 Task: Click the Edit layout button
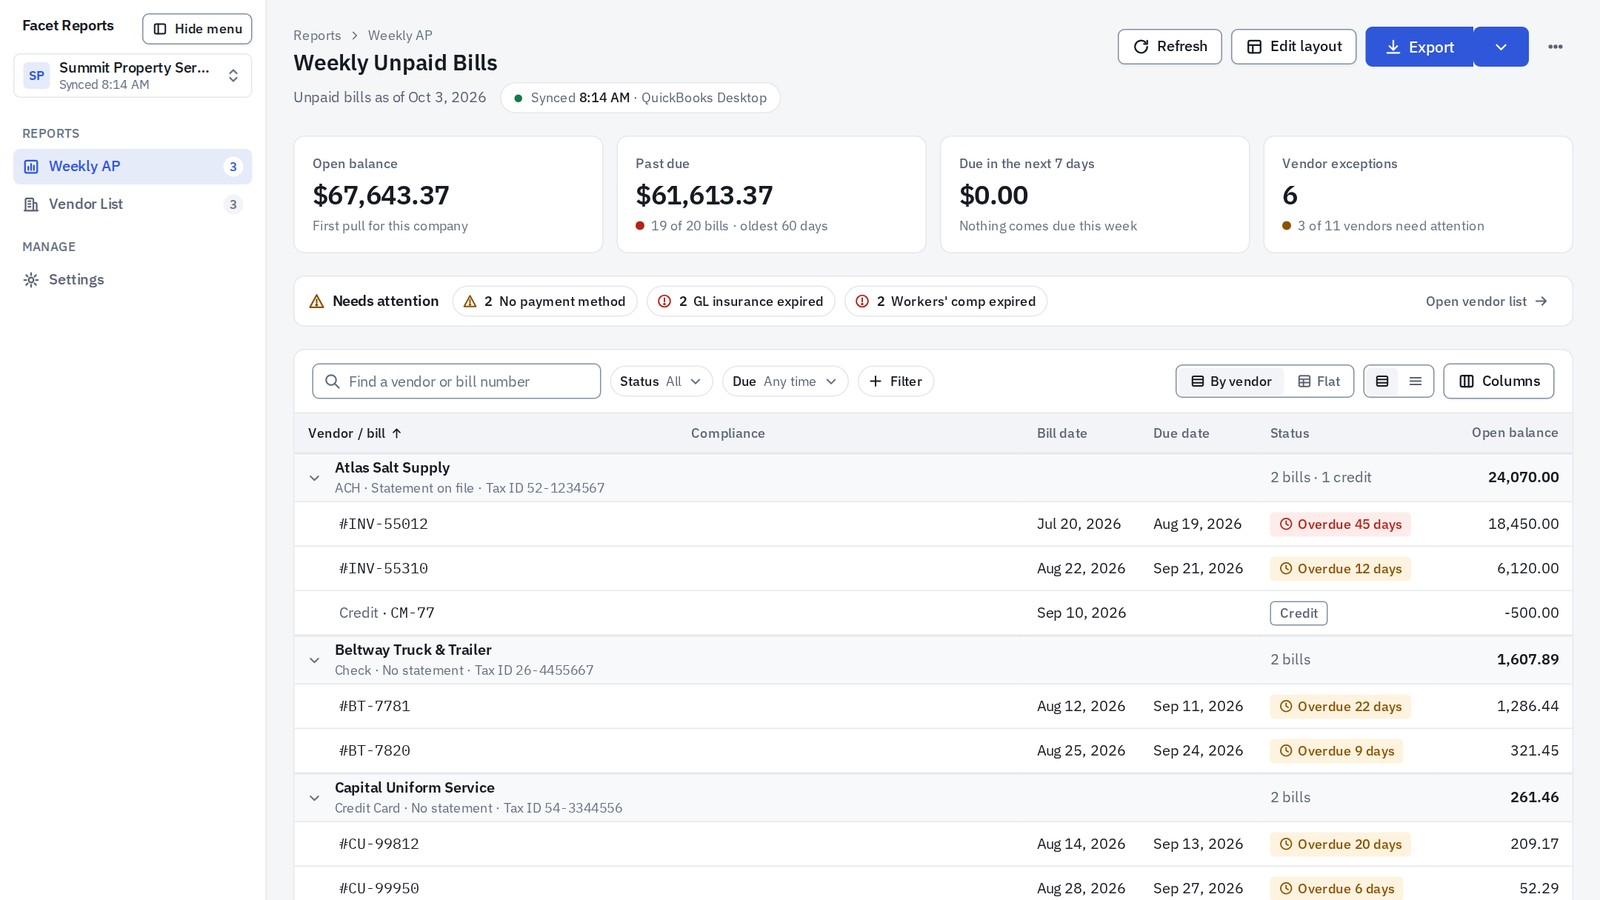tap(1293, 47)
